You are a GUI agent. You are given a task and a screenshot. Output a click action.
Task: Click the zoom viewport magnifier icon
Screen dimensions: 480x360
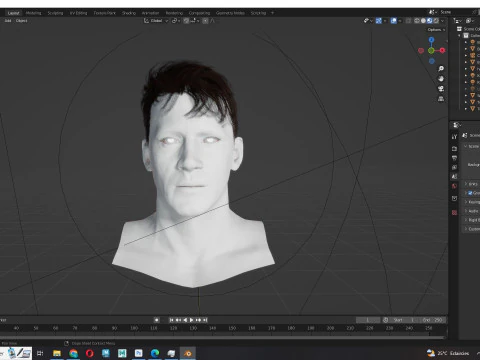click(441, 69)
